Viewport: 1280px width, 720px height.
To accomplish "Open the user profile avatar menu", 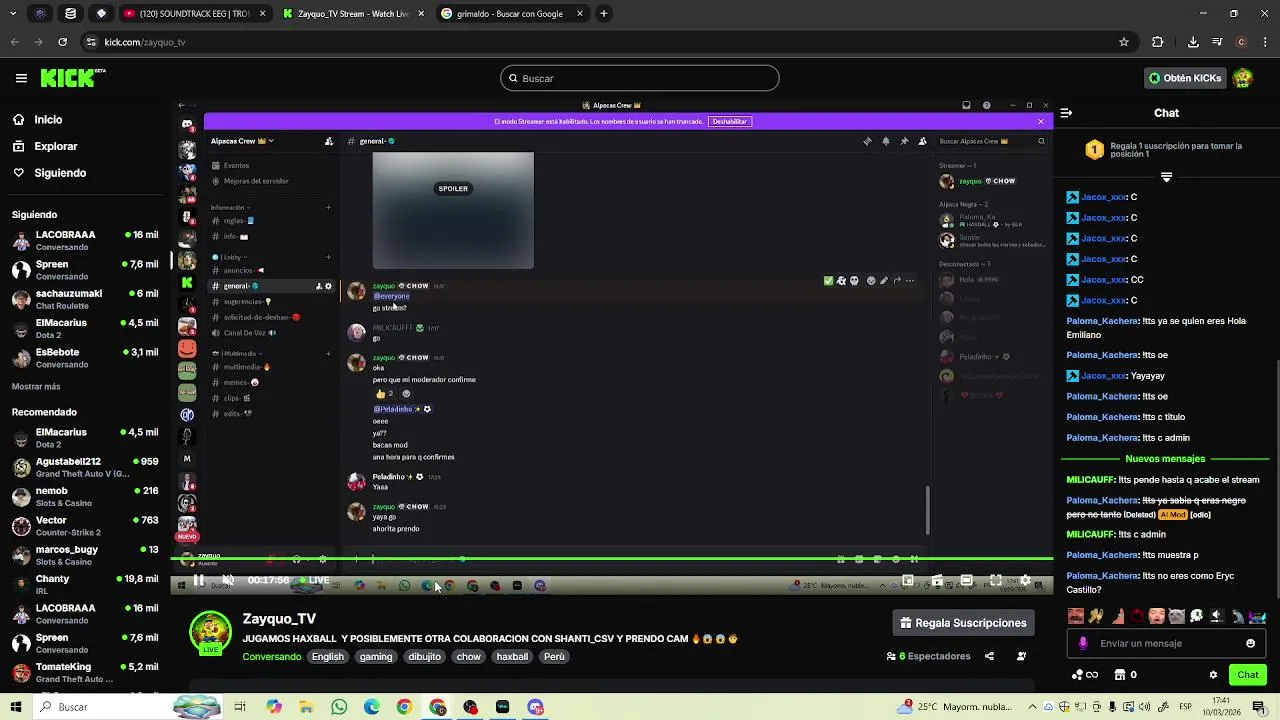I will pyautogui.click(x=1243, y=78).
